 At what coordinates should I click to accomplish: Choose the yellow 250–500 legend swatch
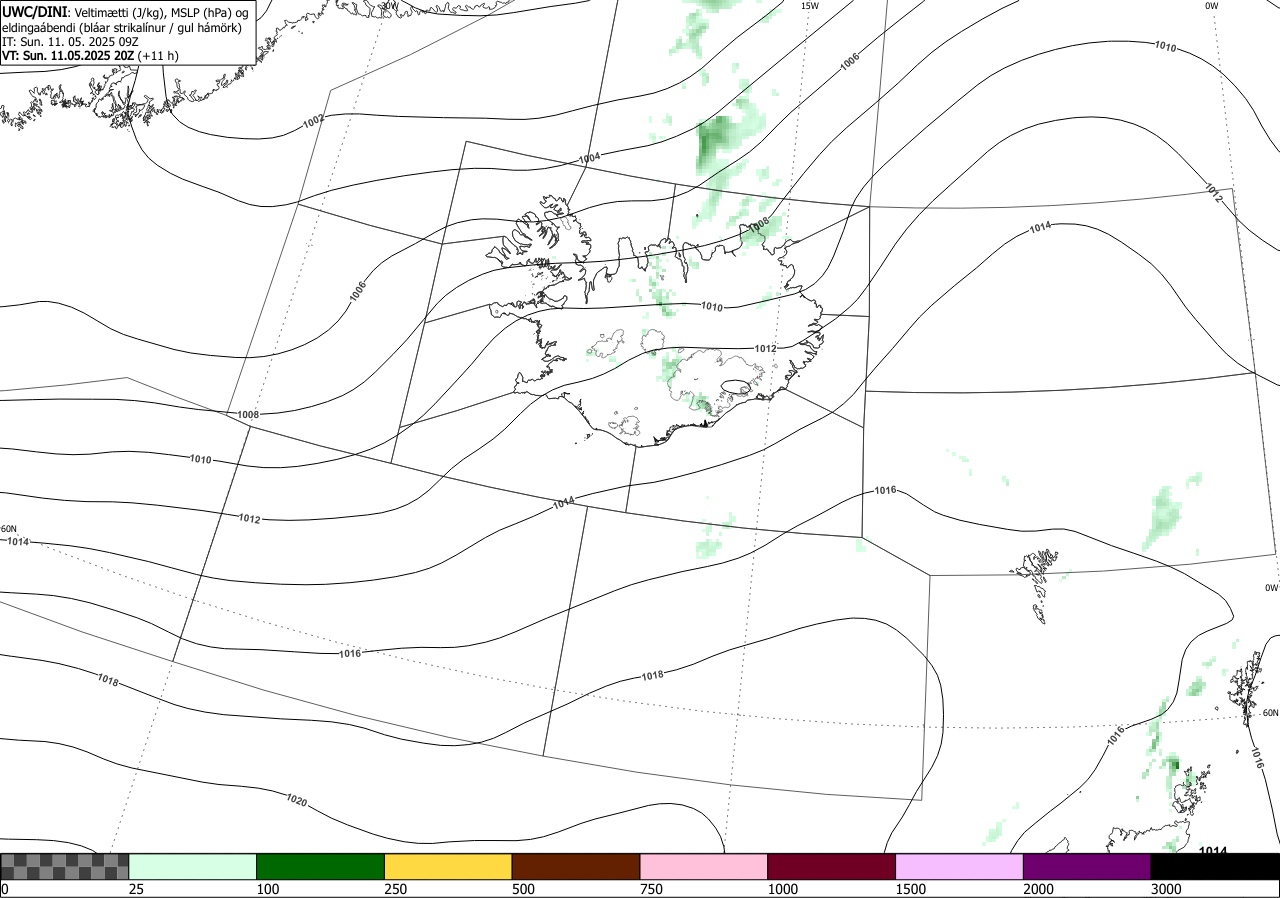coord(448,866)
